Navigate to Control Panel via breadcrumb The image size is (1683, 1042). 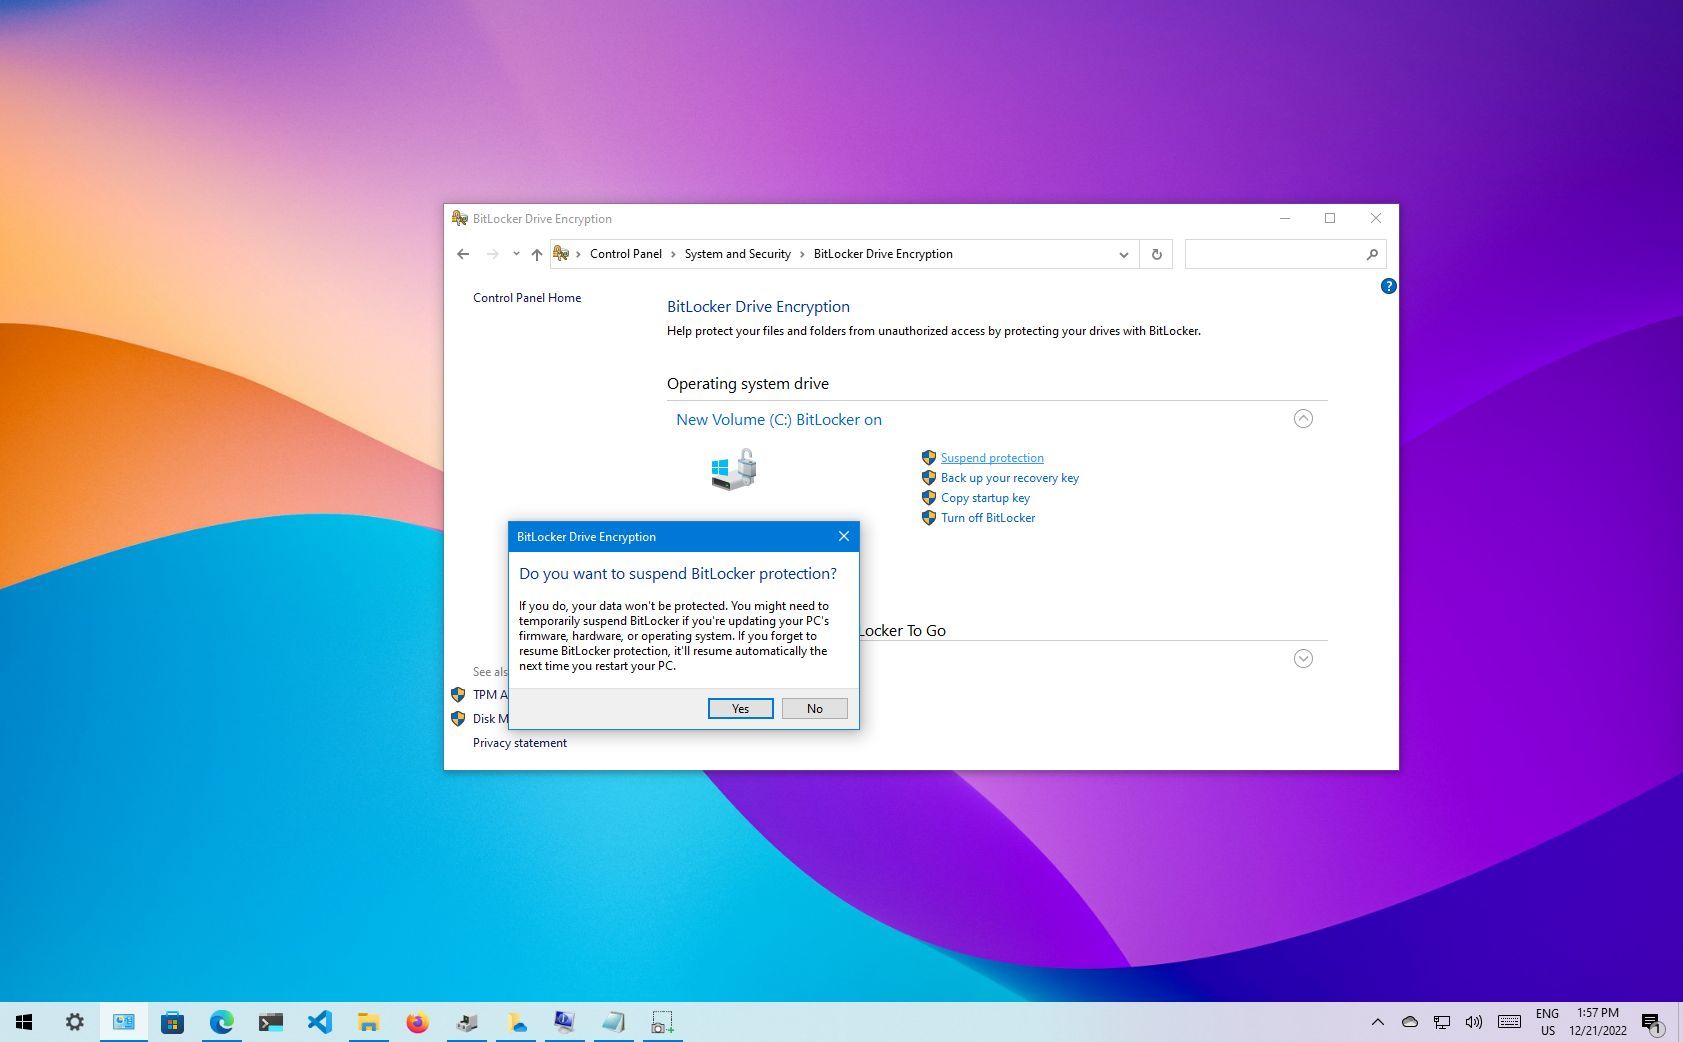pos(626,254)
